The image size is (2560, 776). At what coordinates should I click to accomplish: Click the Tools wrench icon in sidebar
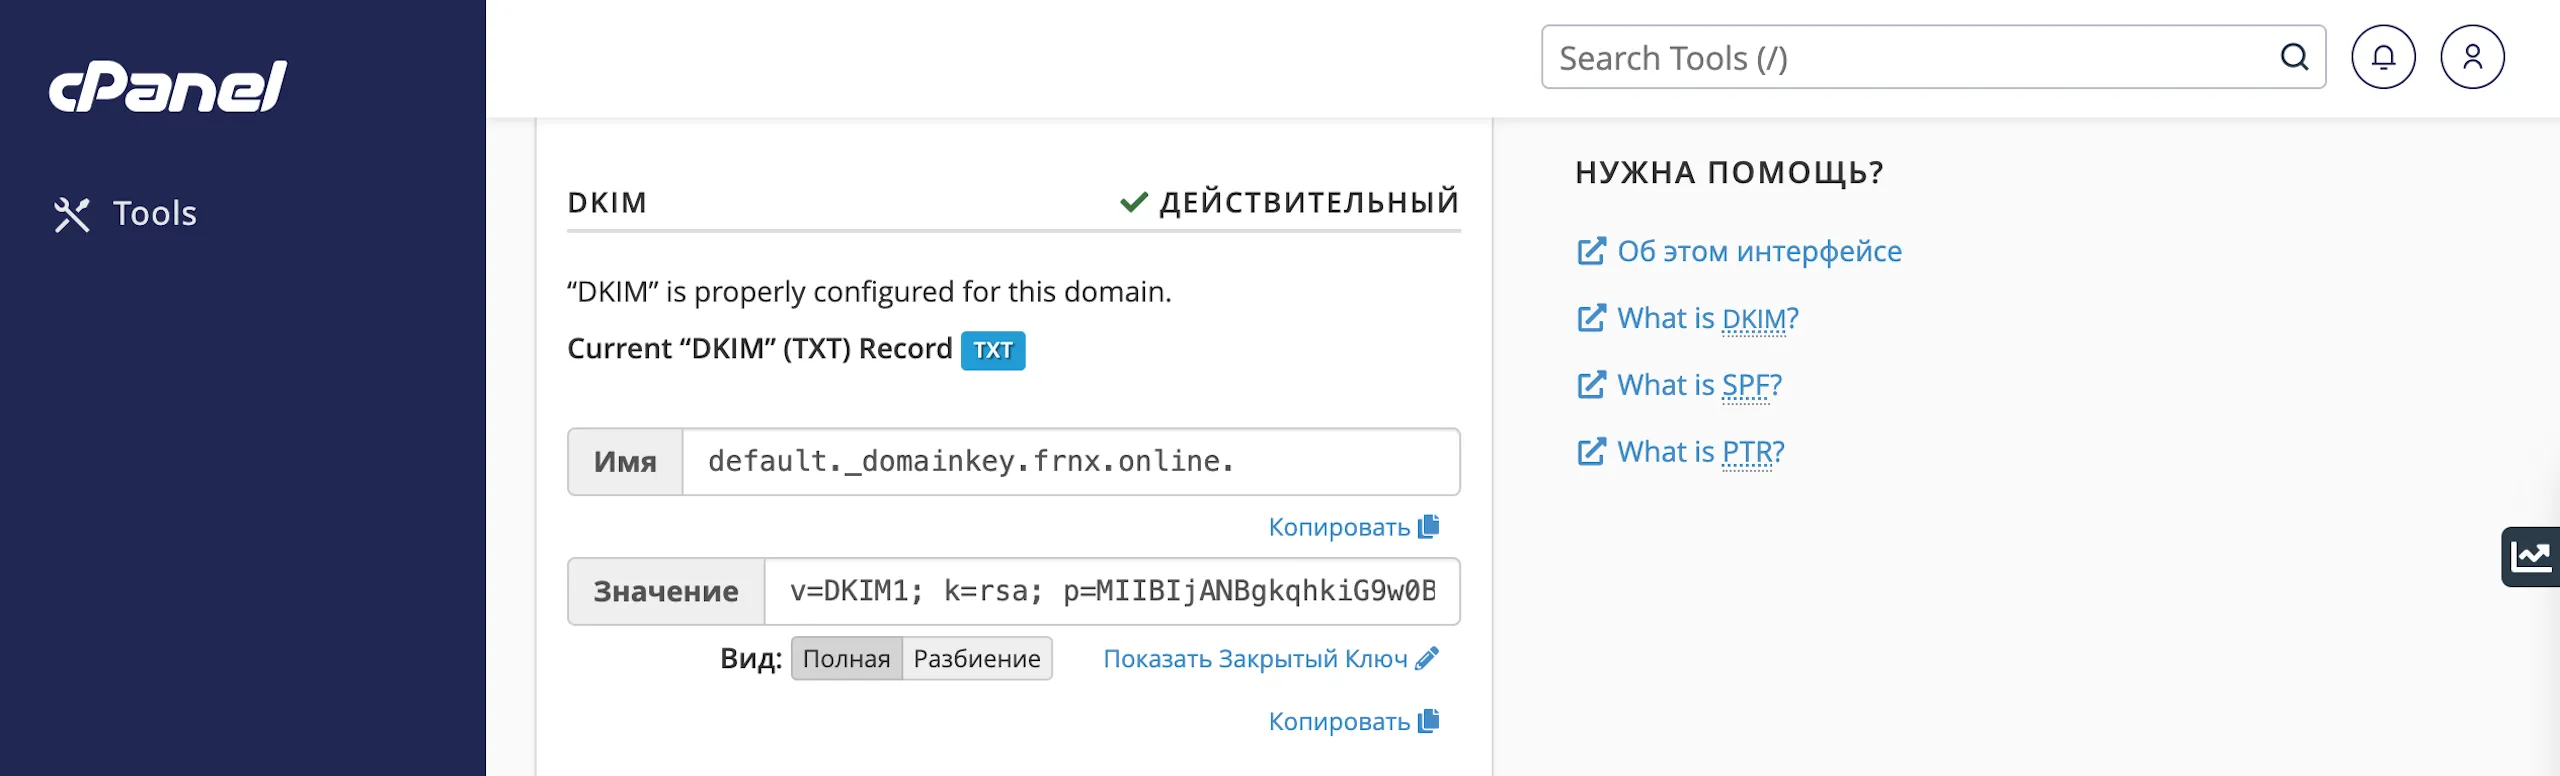pyautogui.click(x=72, y=214)
